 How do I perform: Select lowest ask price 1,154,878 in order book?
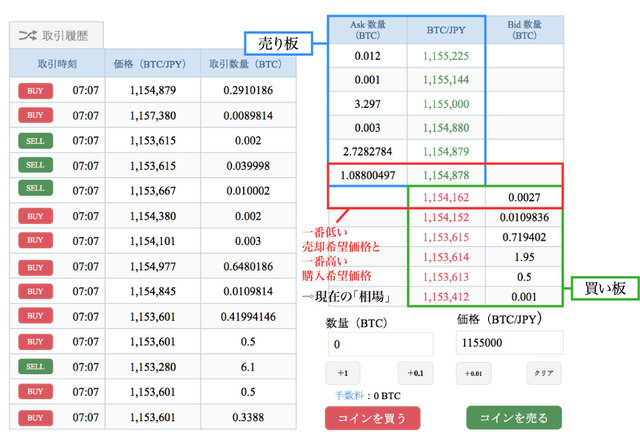(x=446, y=175)
